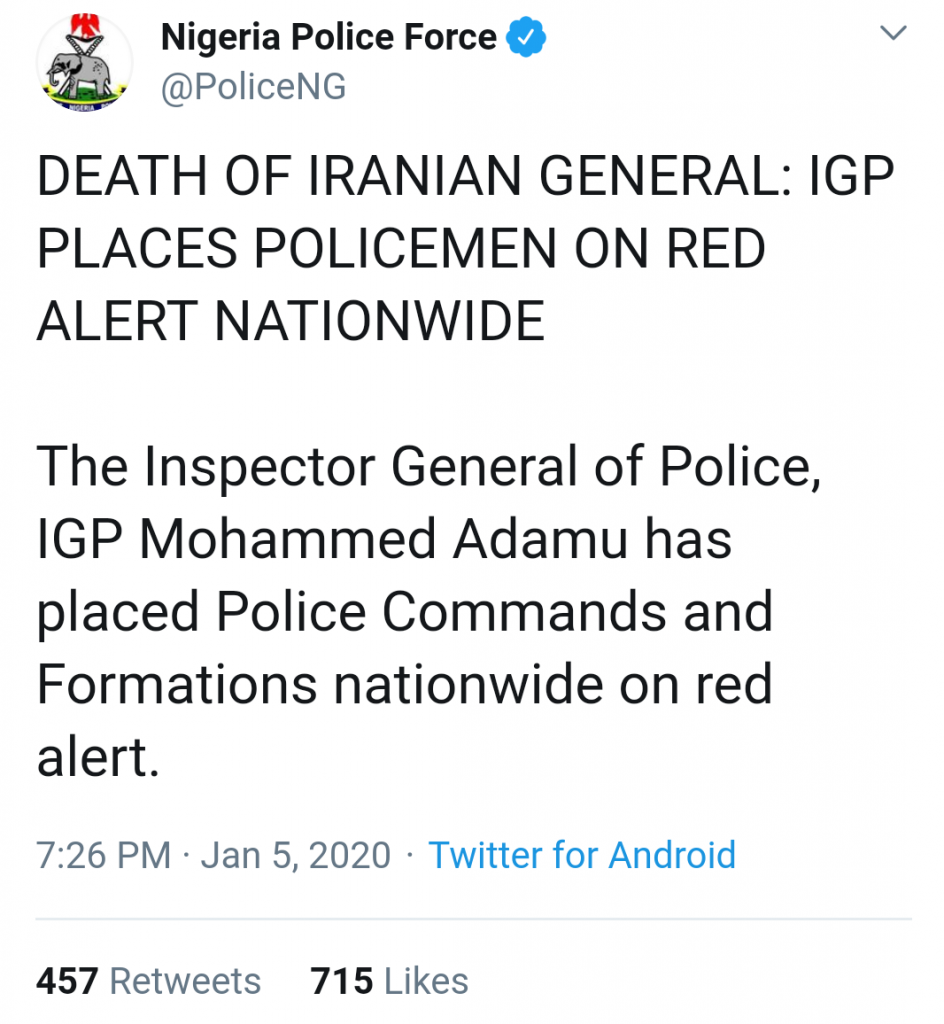Click the Jan 5, 2020 date
Screen dimensions: 944x1024
(x=297, y=856)
